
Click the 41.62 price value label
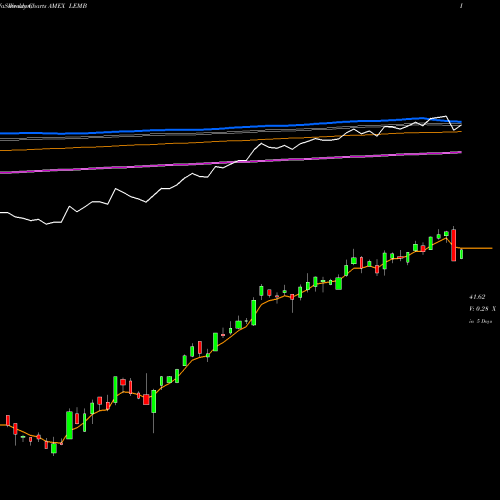(x=477, y=297)
